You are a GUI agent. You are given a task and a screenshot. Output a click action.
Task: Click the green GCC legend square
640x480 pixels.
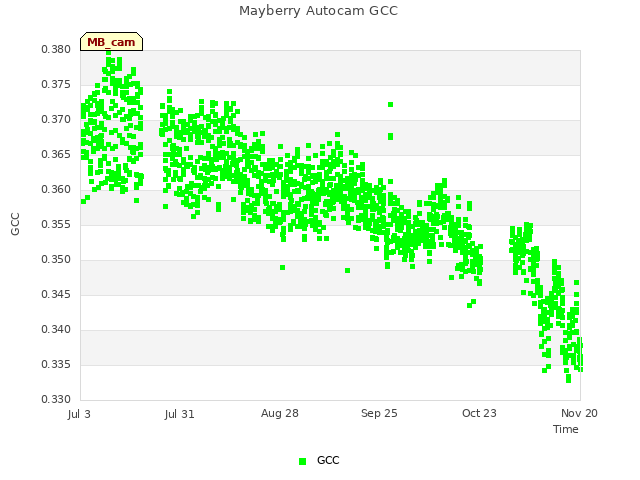click(302, 461)
